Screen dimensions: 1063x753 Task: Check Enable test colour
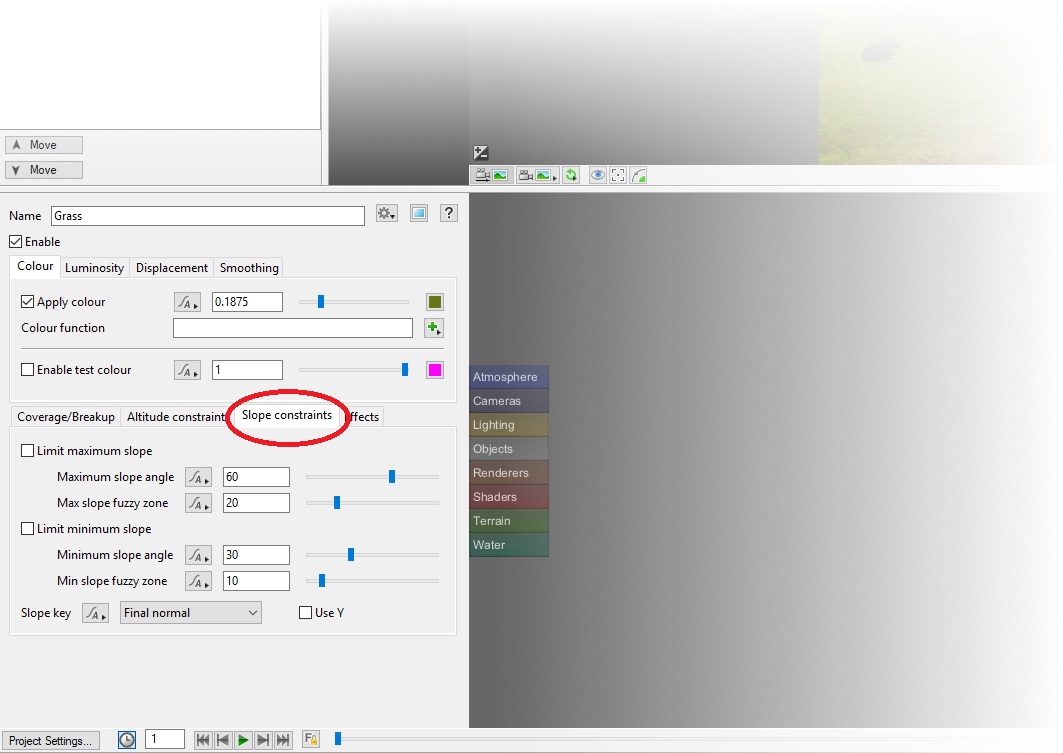point(27,369)
